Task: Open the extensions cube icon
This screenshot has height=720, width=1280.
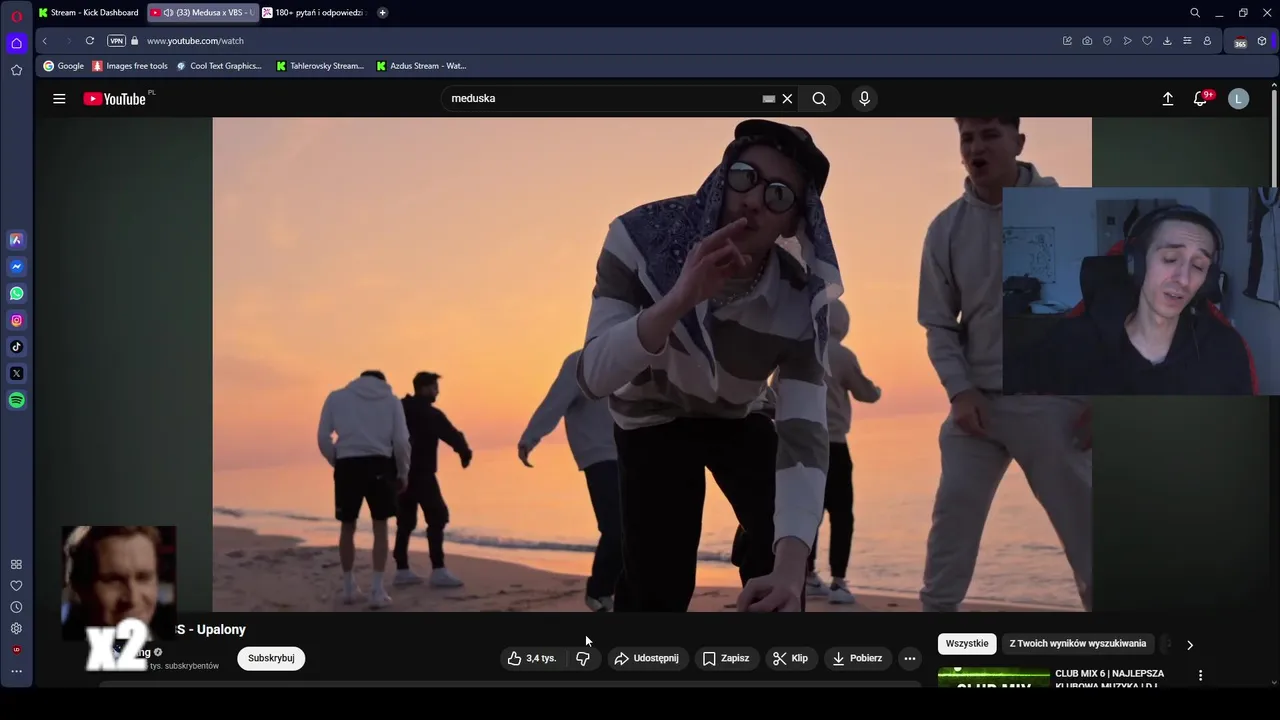Action: tap(1262, 41)
